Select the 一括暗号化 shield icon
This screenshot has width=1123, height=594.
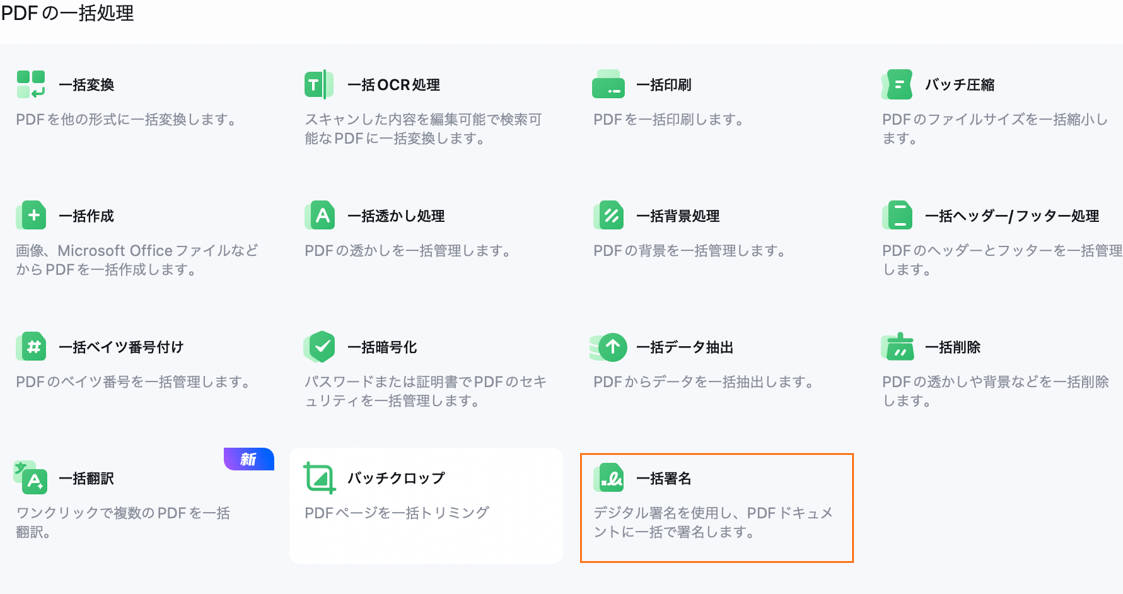point(319,347)
